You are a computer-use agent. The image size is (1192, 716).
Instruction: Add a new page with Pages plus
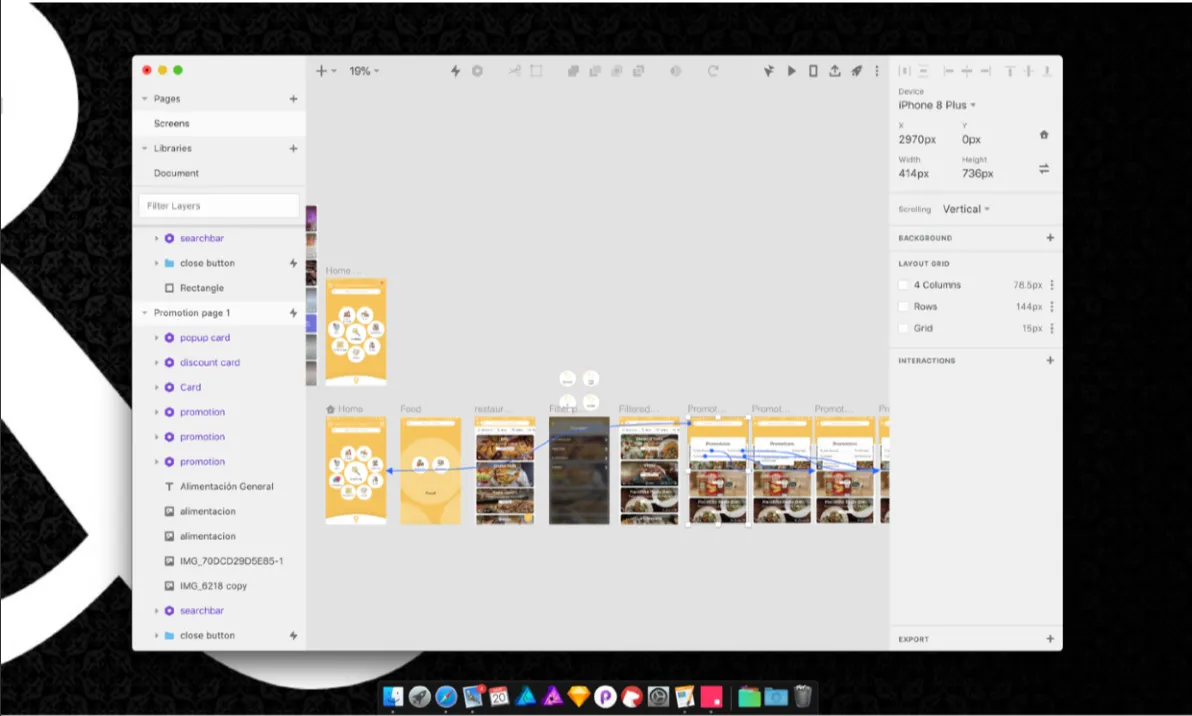(293, 99)
